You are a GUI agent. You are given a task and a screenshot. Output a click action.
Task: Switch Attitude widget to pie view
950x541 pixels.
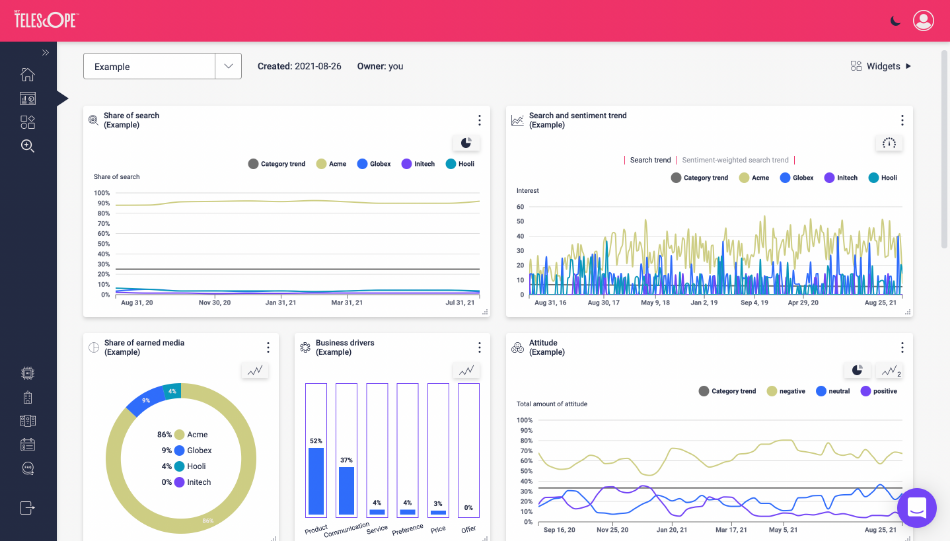point(857,370)
